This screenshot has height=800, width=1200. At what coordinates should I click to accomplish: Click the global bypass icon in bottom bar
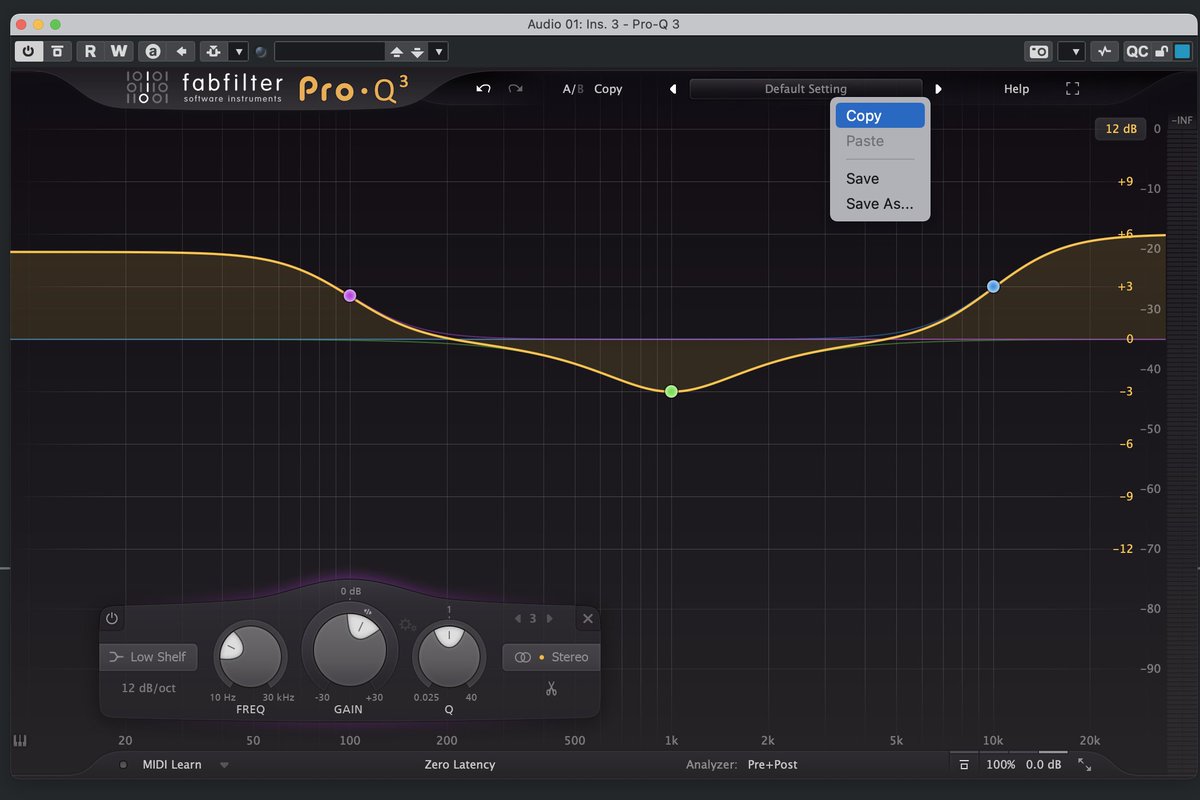[963, 765]
